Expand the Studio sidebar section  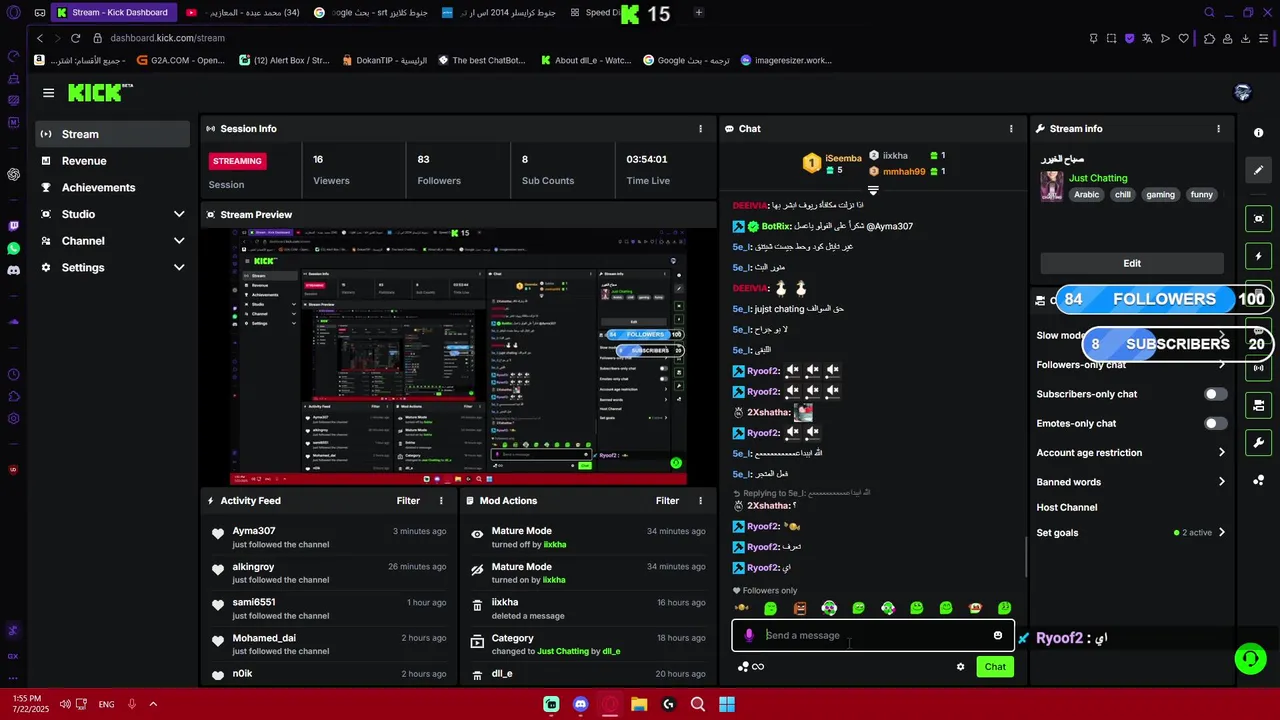pos(179,214)
